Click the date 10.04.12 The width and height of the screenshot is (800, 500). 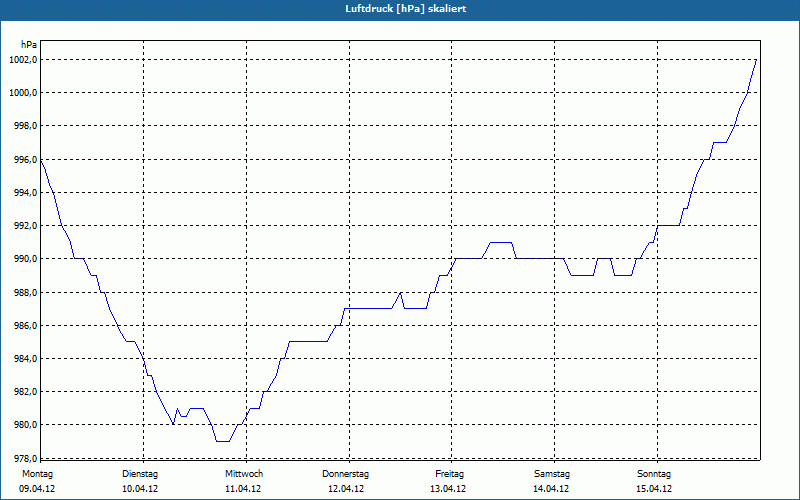point(140,489)
